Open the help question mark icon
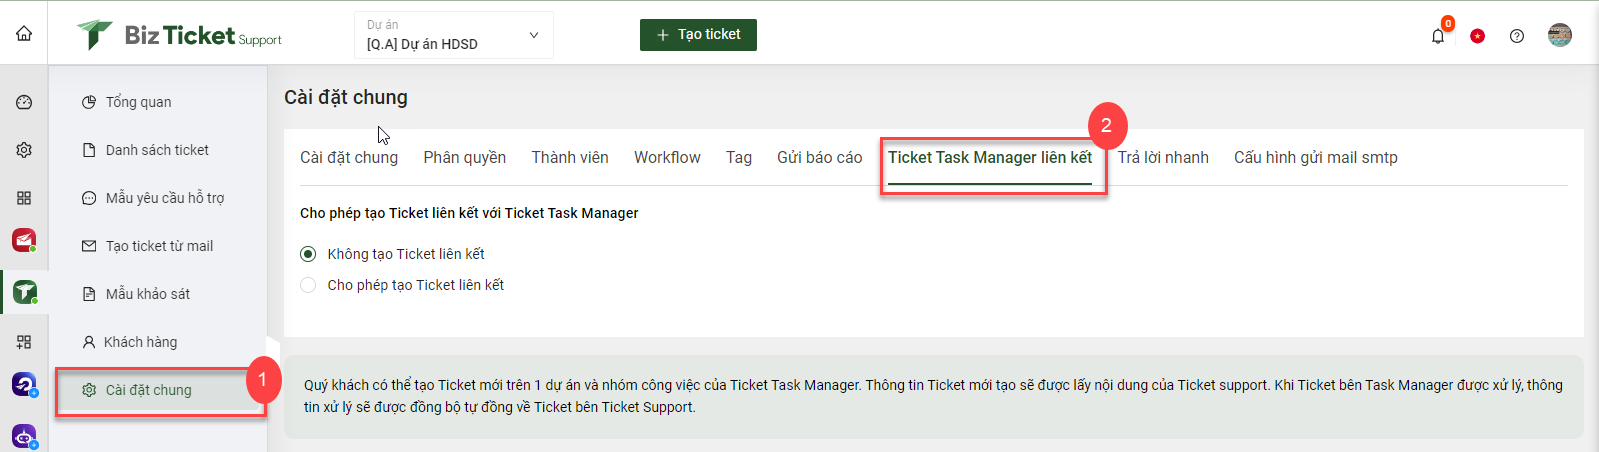1599x452 pixels. click(x=1517, y=36)
